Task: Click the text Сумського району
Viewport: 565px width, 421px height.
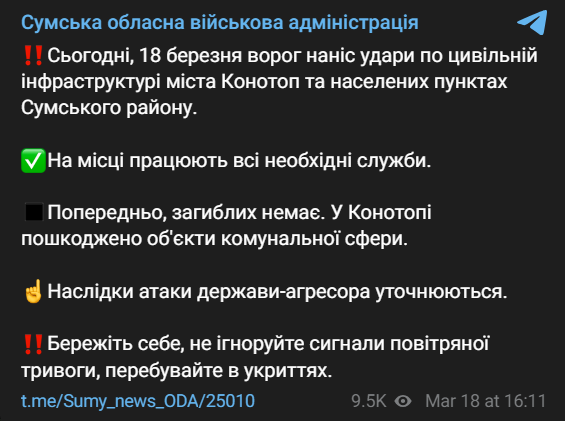Action: 109,108
